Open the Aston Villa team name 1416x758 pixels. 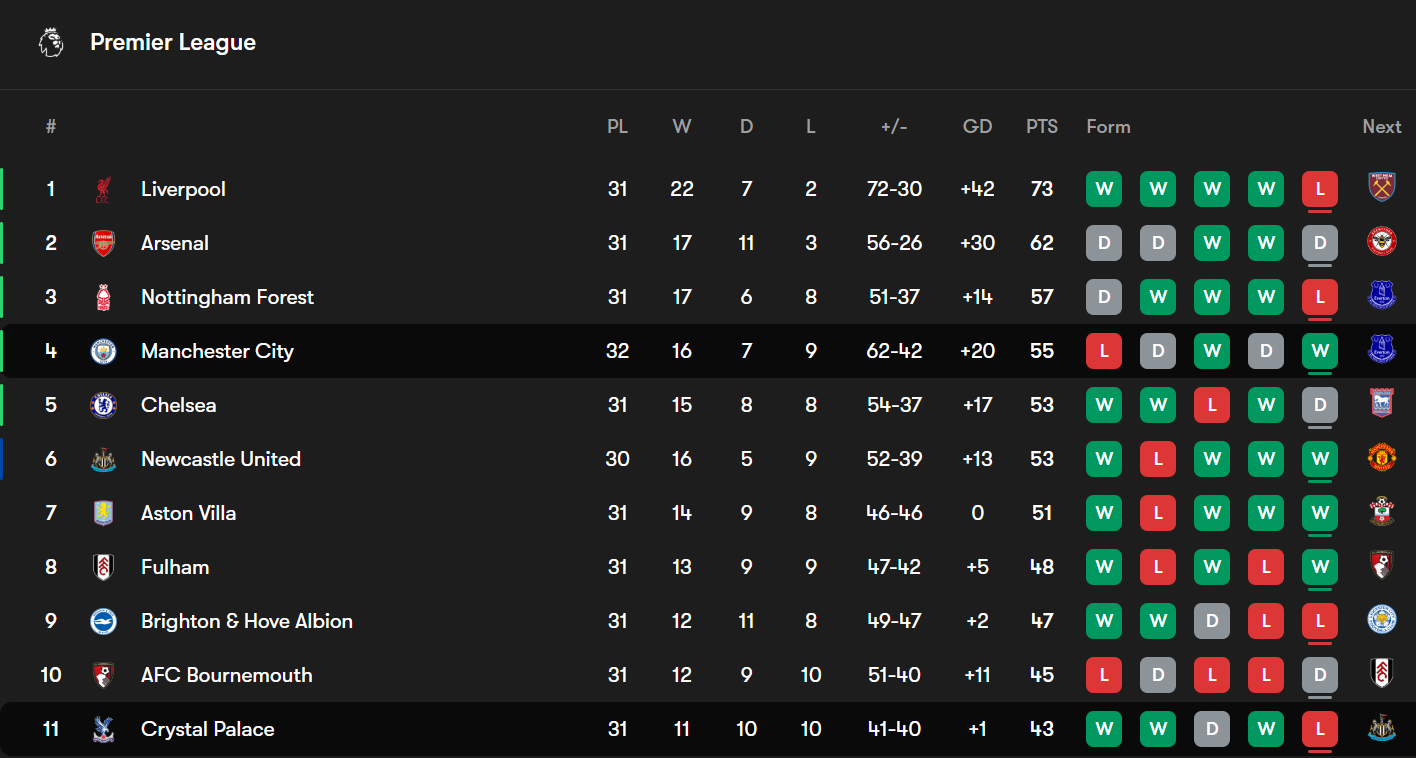pos(189,513)
